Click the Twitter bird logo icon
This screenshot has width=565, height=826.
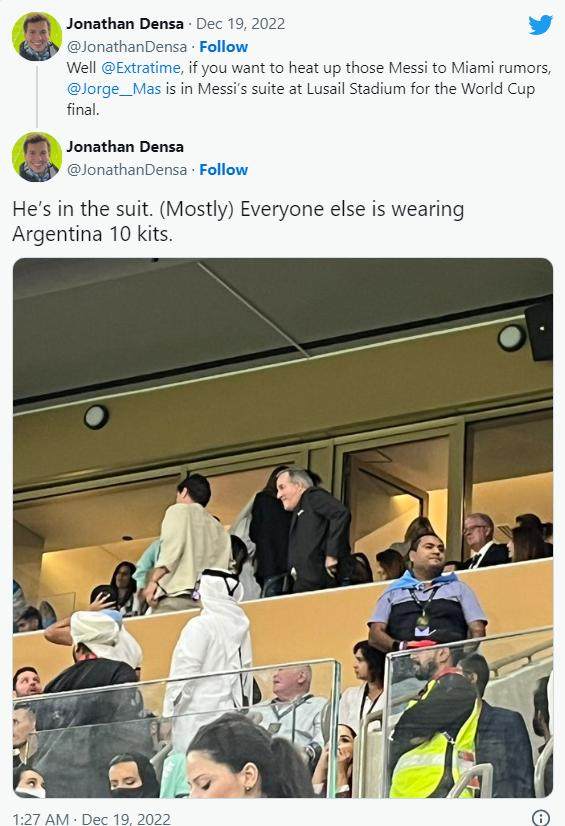(x=540, y=25)
